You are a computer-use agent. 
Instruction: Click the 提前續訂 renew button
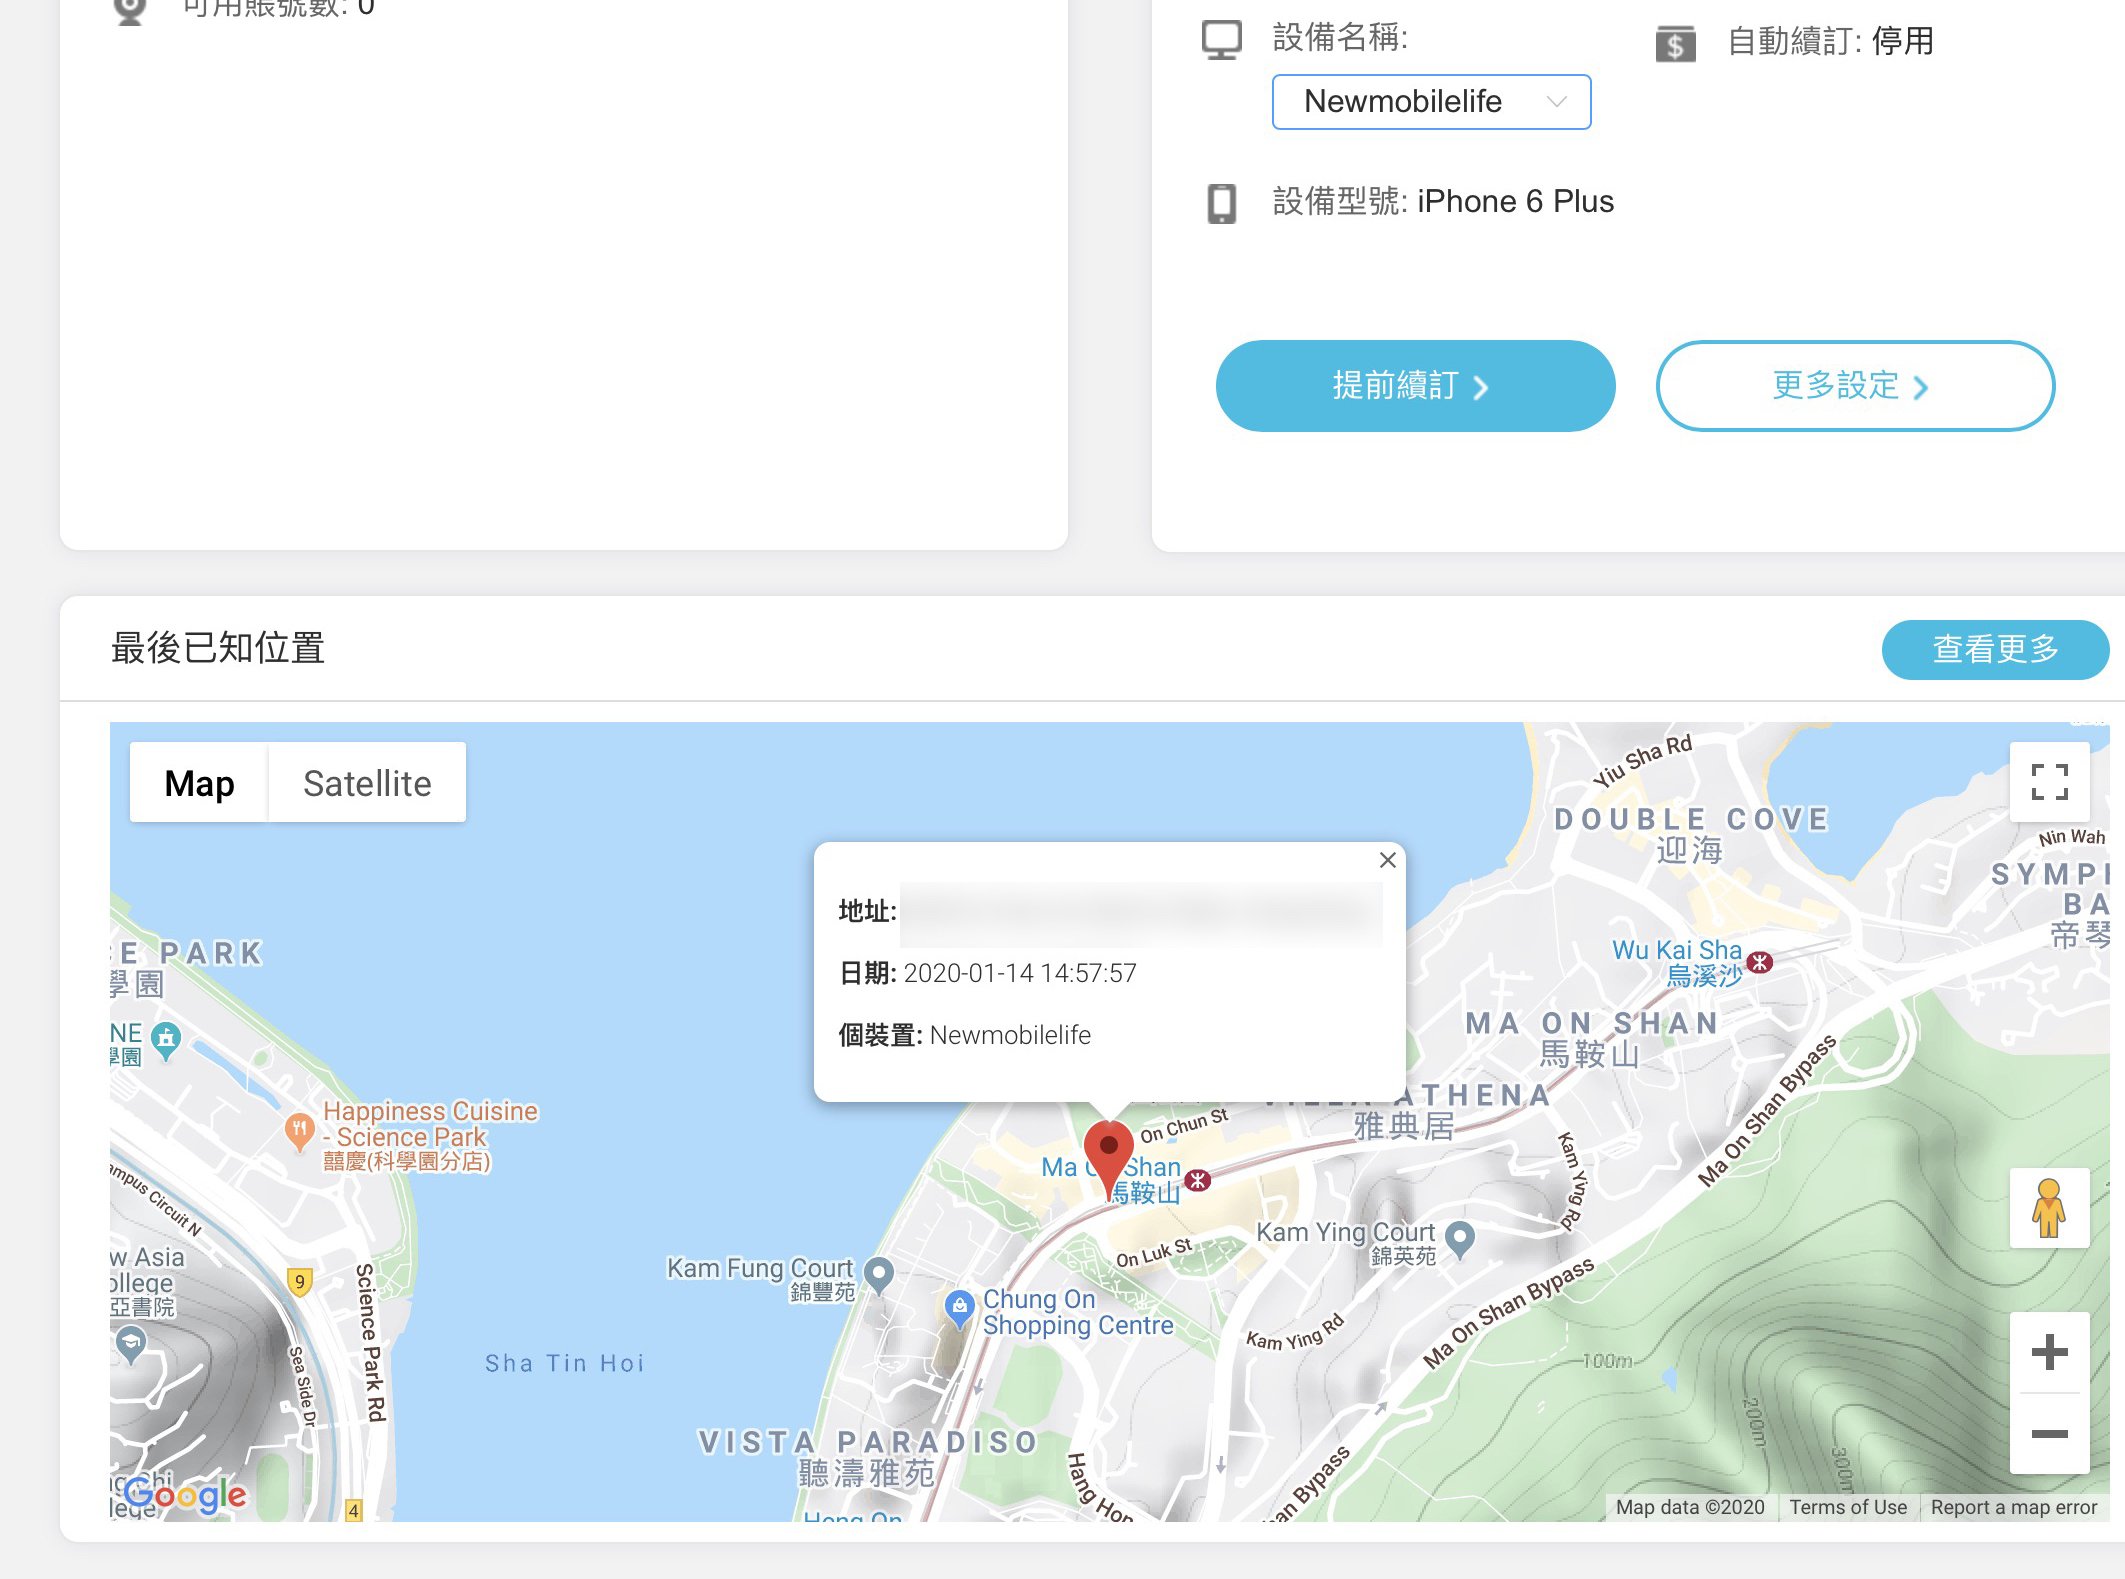(x=1415, y=386)
